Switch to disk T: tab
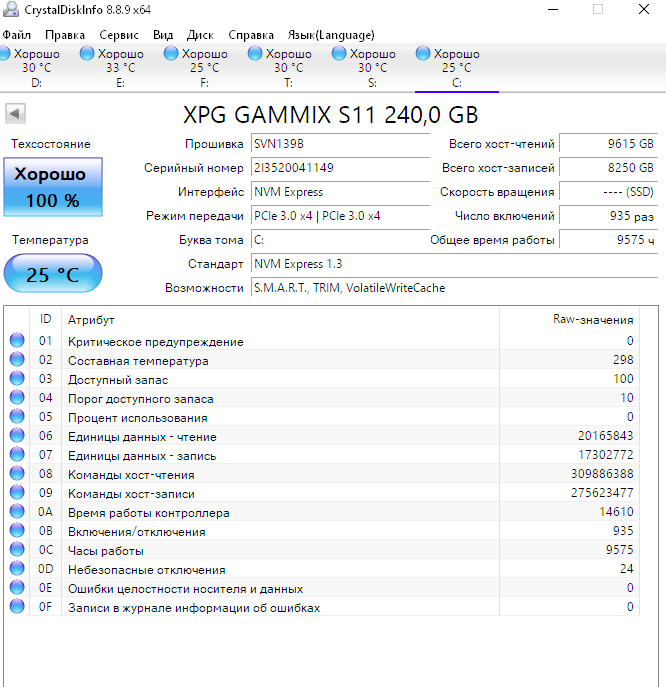 (288, 68)
